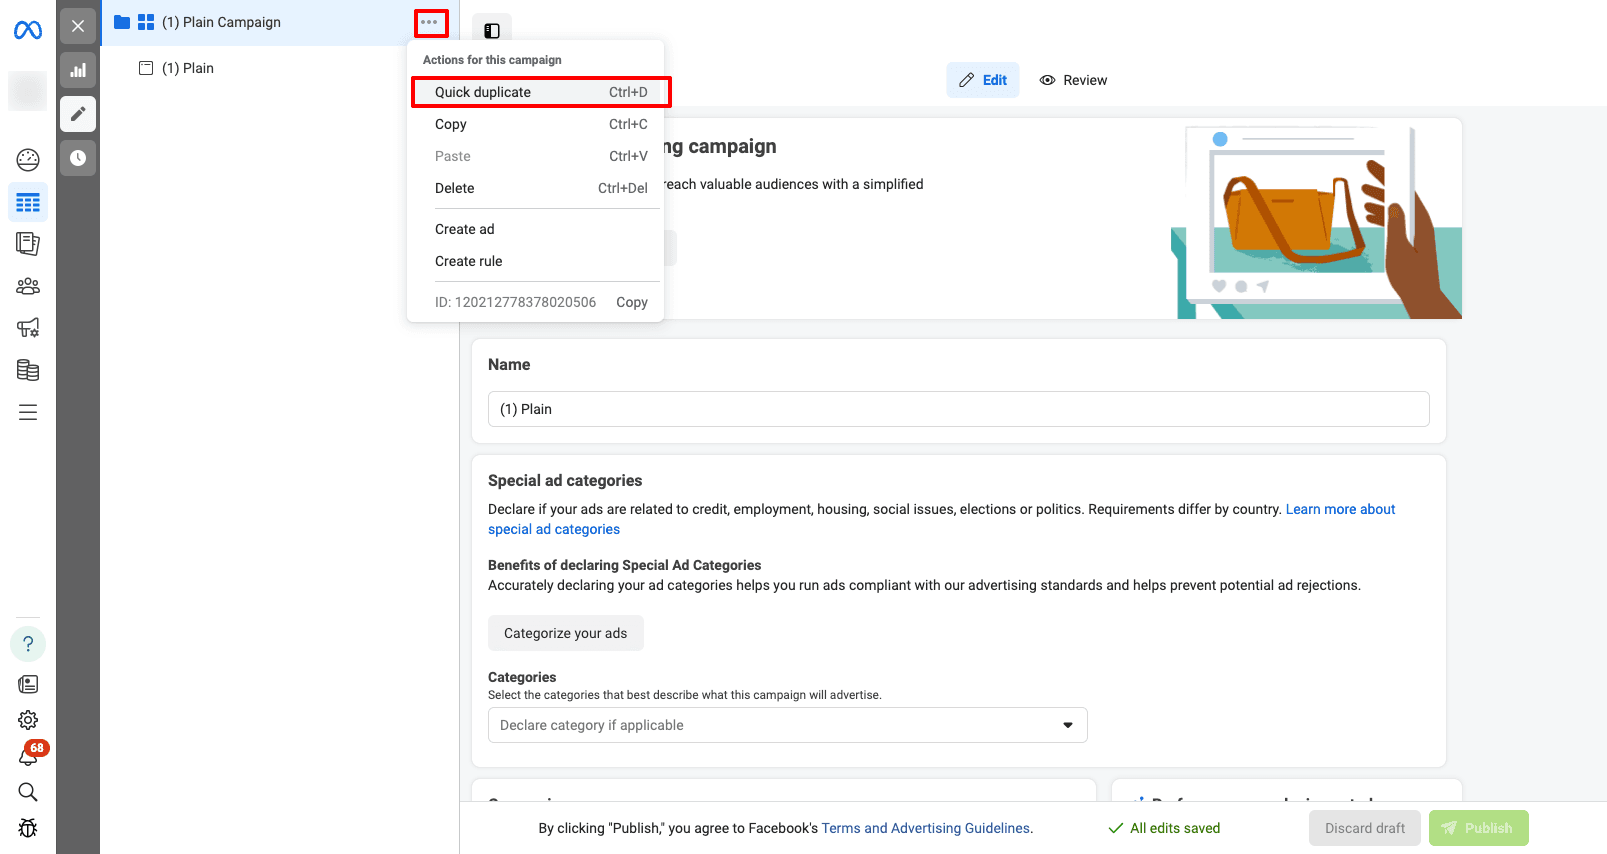Click the notifications bell with 68 badge
The width and height of the screenshot is (1607, 854).
click(28, 756)
